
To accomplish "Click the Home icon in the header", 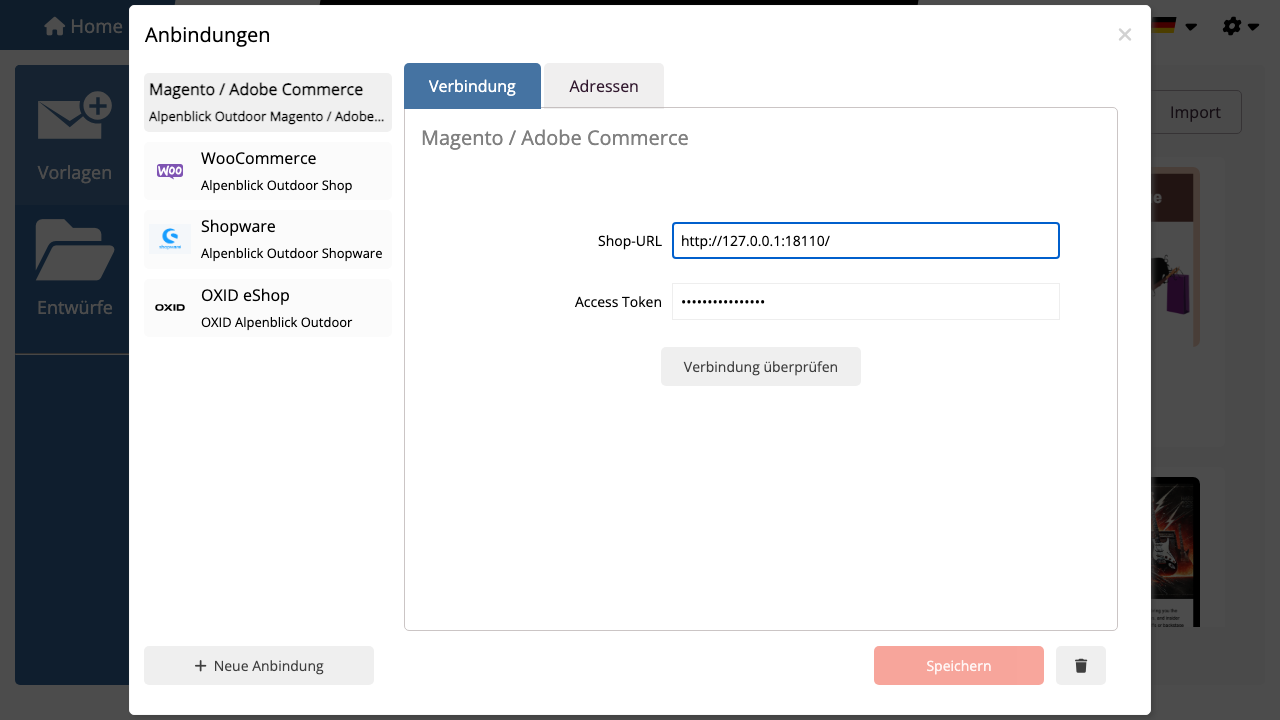I will click(55, 26).
